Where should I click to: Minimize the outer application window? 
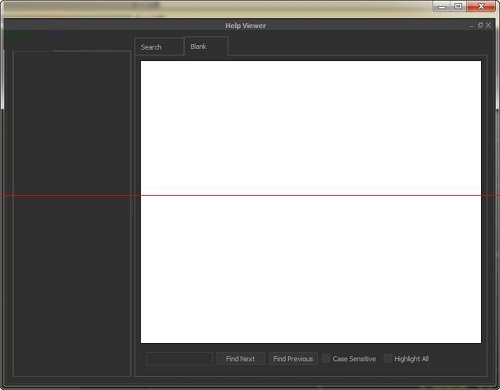[x=442, y=6]
